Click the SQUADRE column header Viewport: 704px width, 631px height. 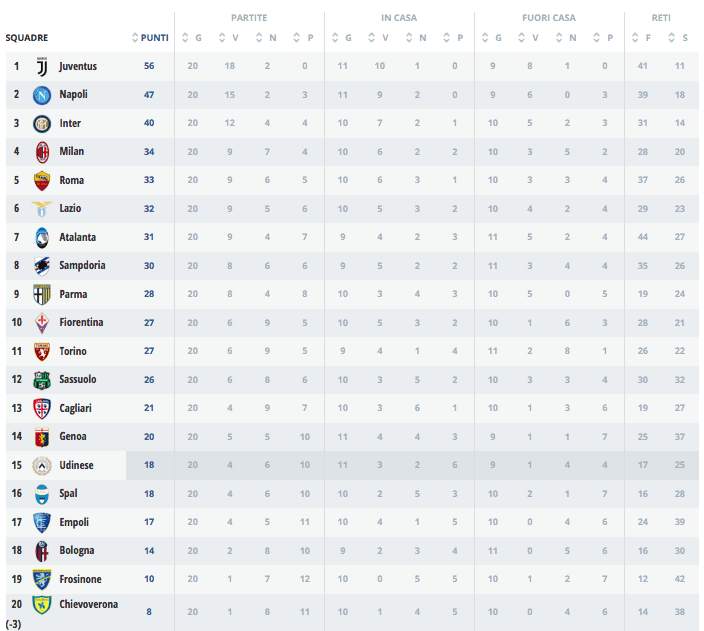tap(27, 38)
